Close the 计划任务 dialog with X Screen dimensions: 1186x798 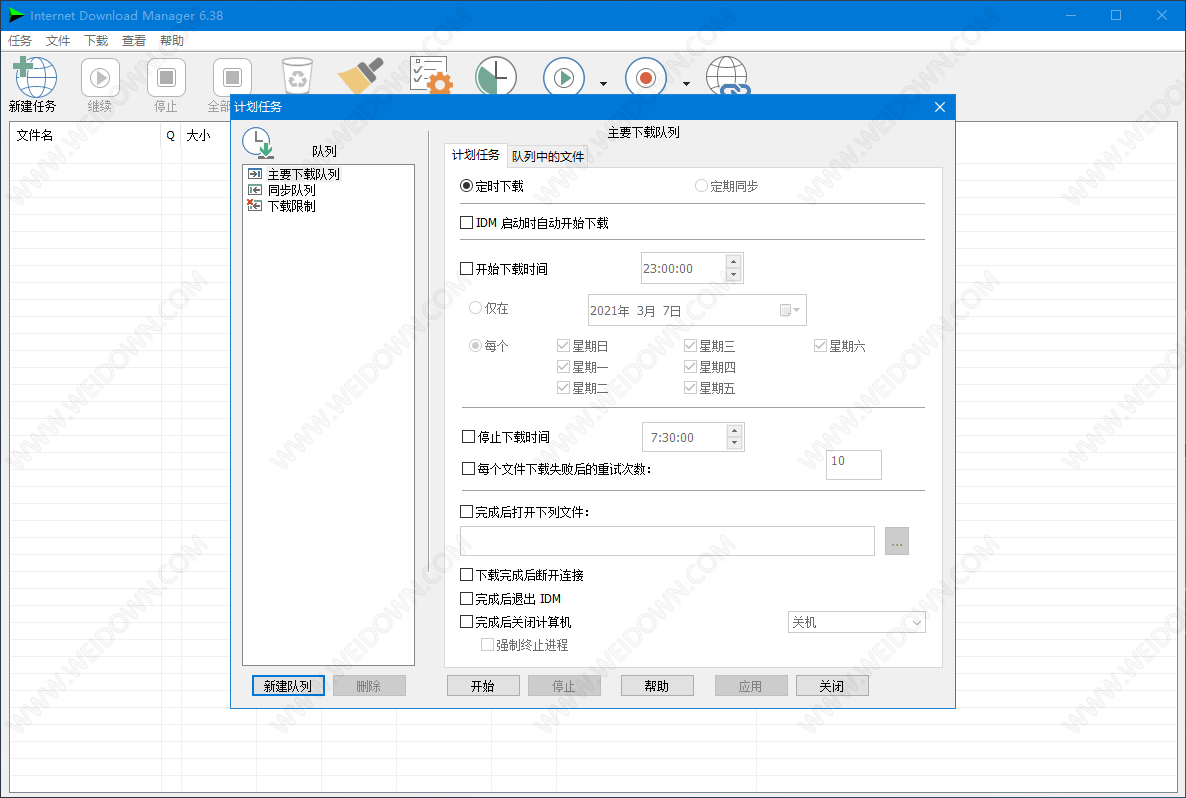pyautogui.click(x=939, y=107)
